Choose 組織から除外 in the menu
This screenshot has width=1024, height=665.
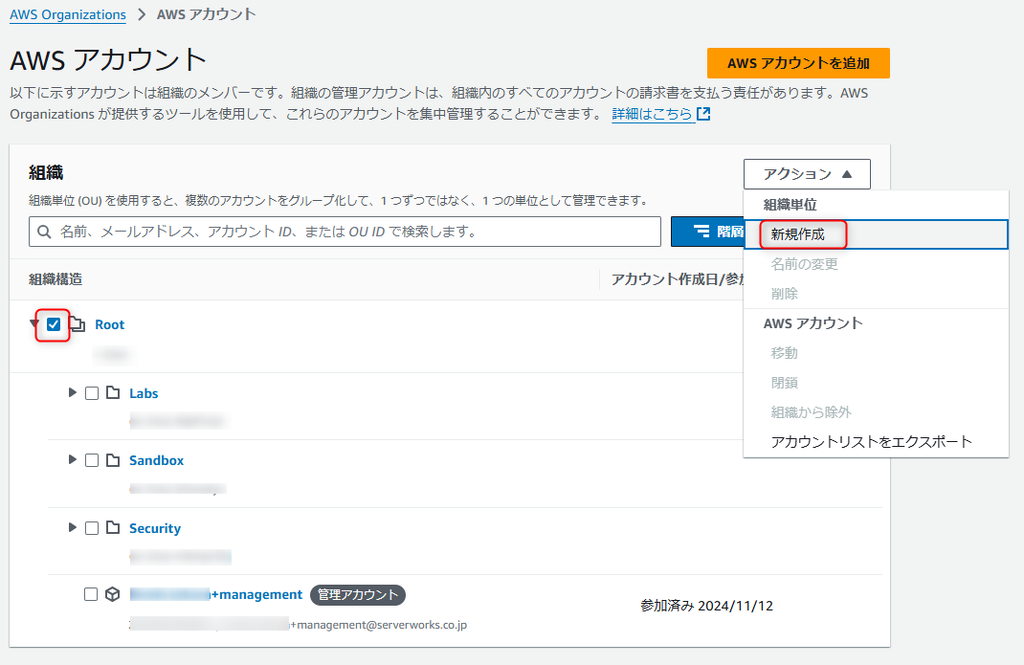tap(876, 412)
